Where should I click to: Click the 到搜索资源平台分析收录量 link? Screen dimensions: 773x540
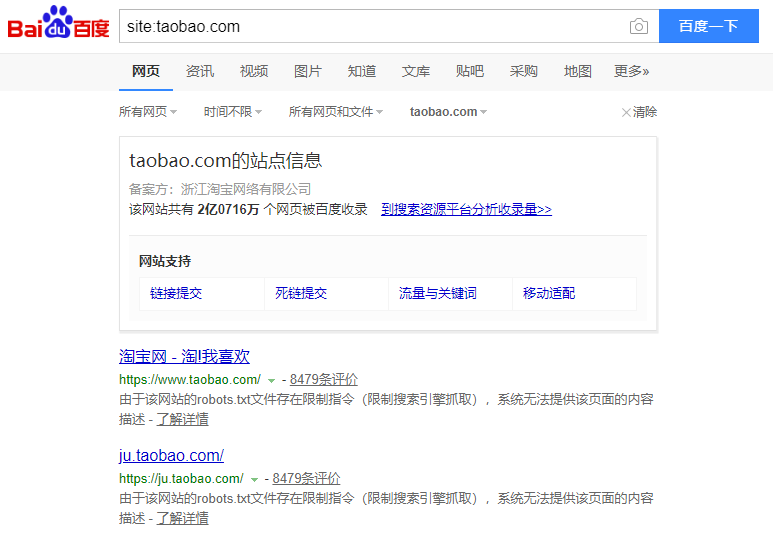(x=466, y=209)
